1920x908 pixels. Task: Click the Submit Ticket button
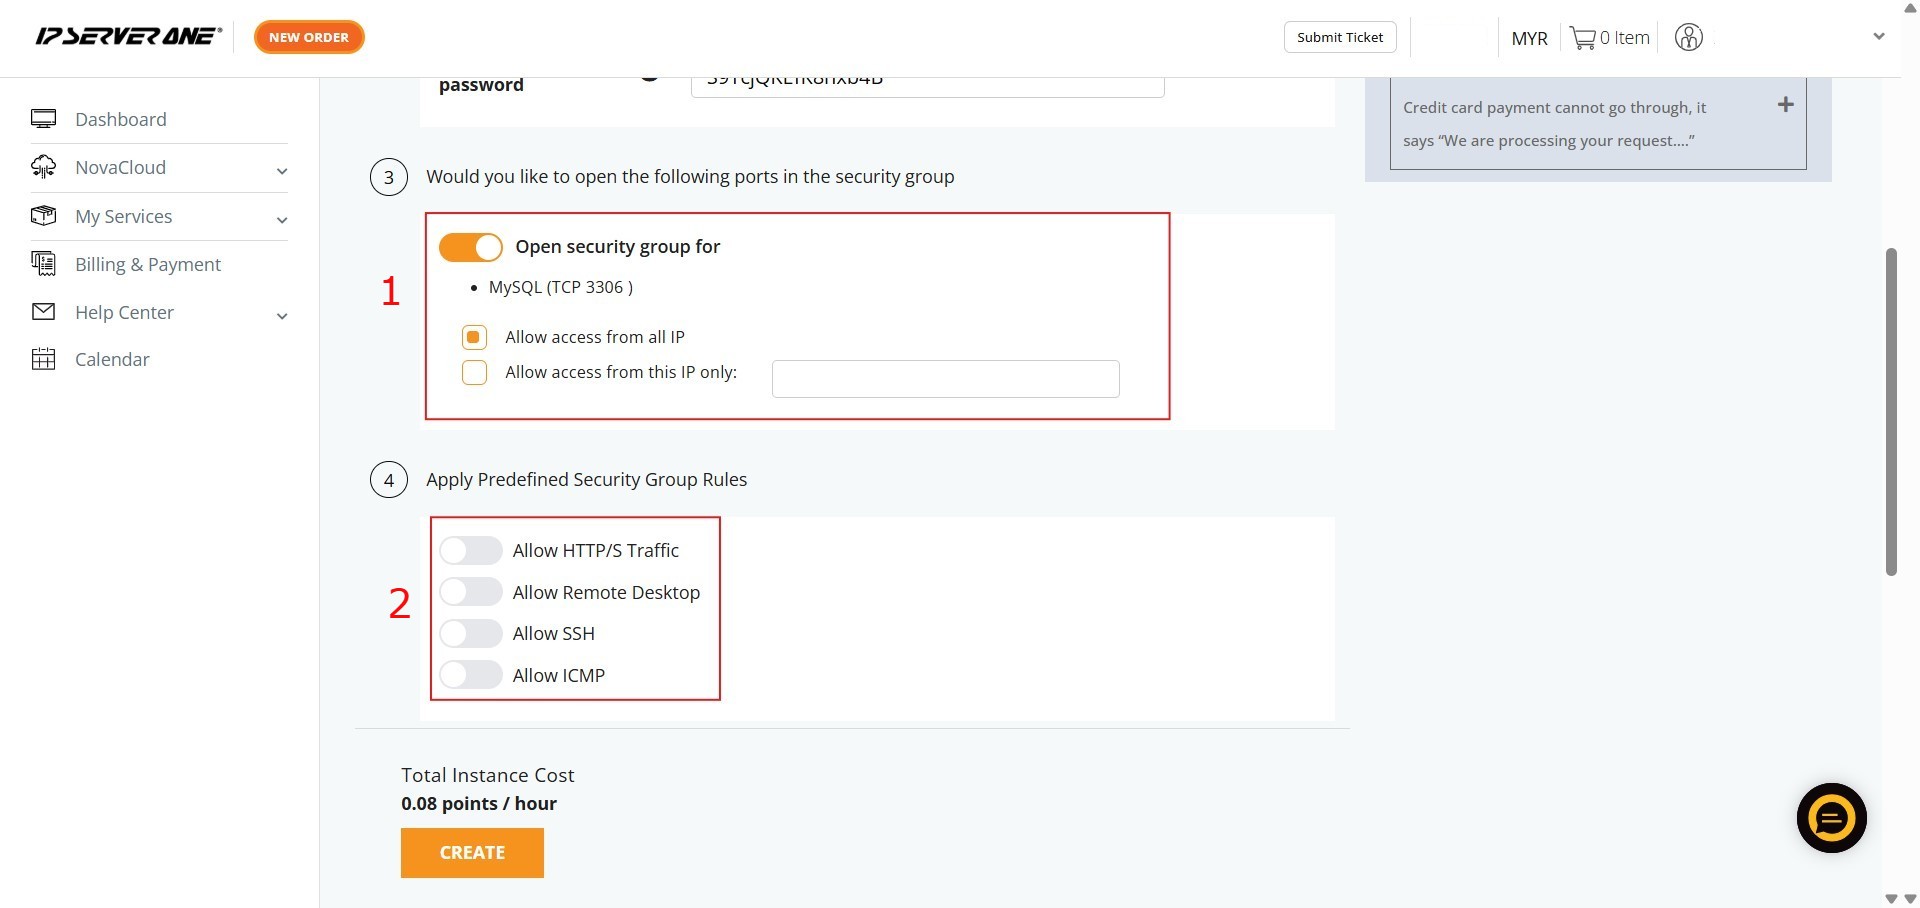1339,37
